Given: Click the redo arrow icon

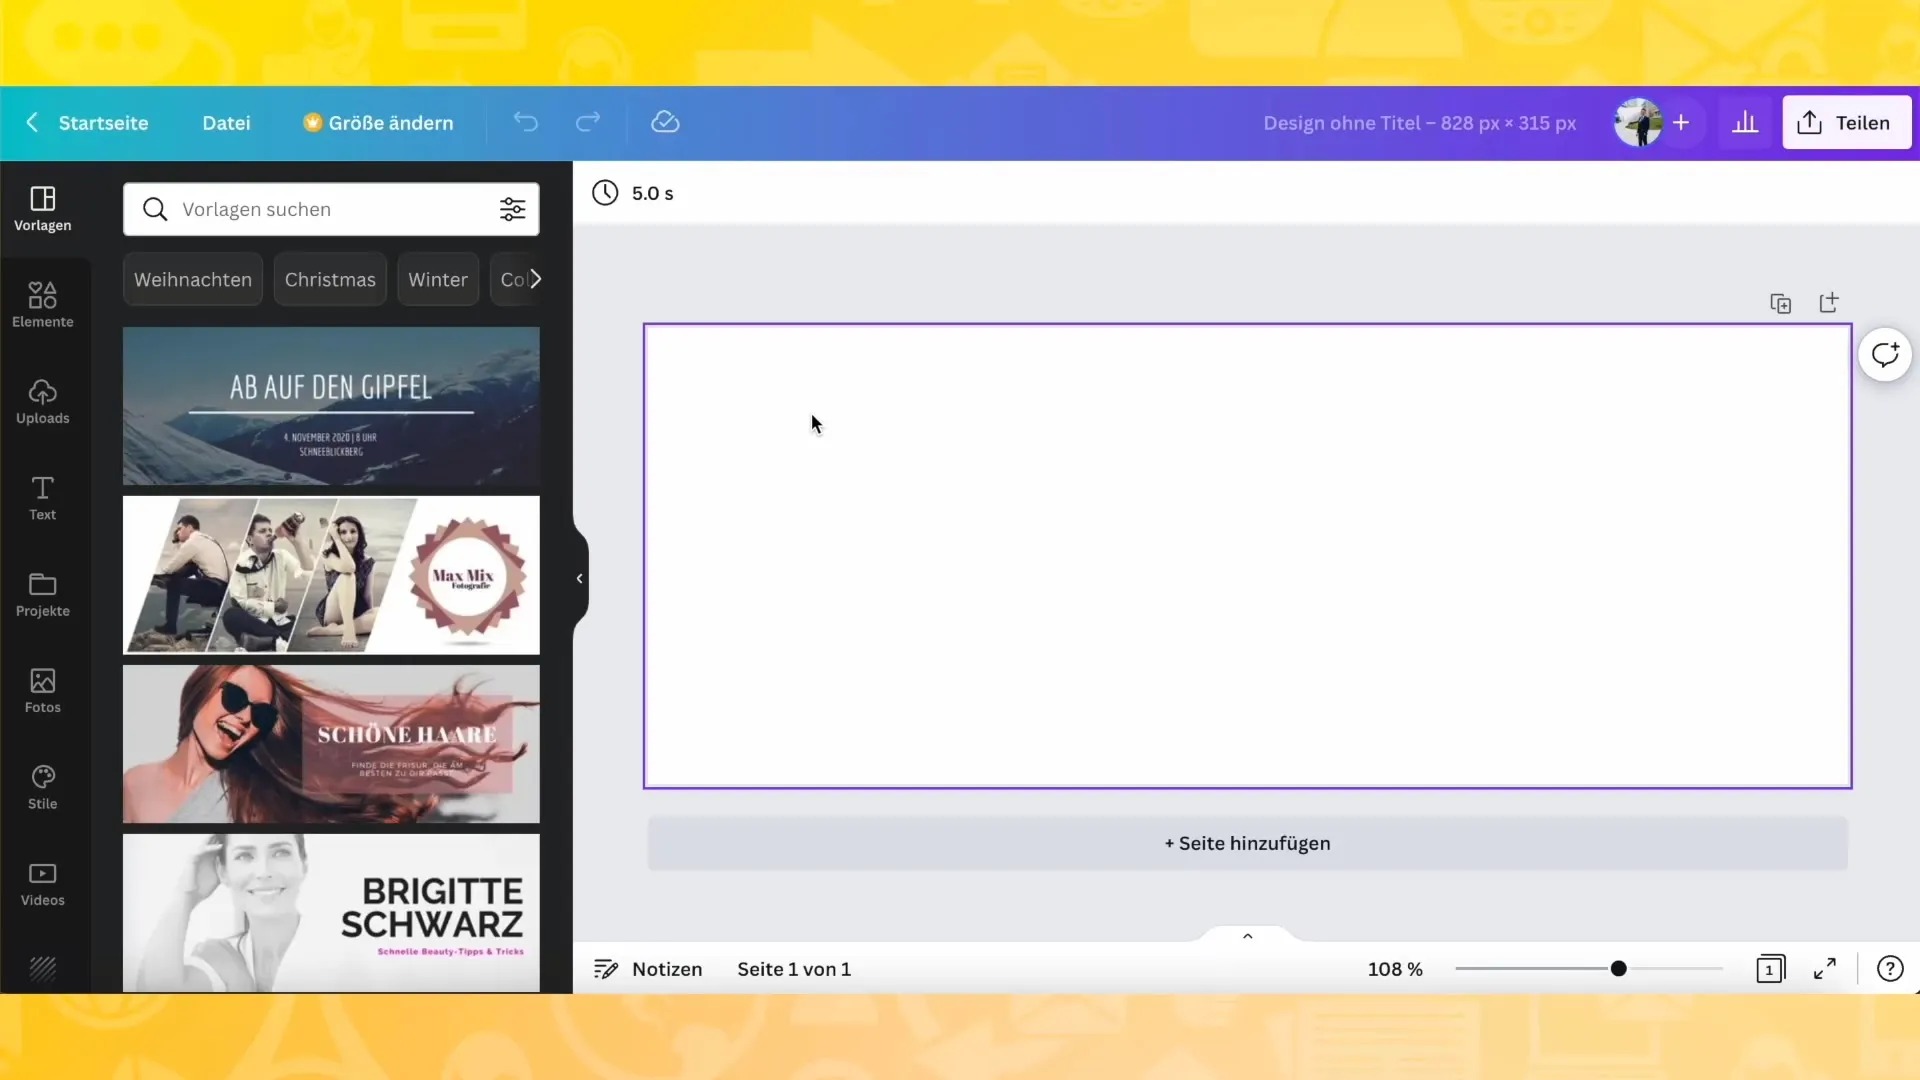Looking at the screenshot, I should (588, 123).
